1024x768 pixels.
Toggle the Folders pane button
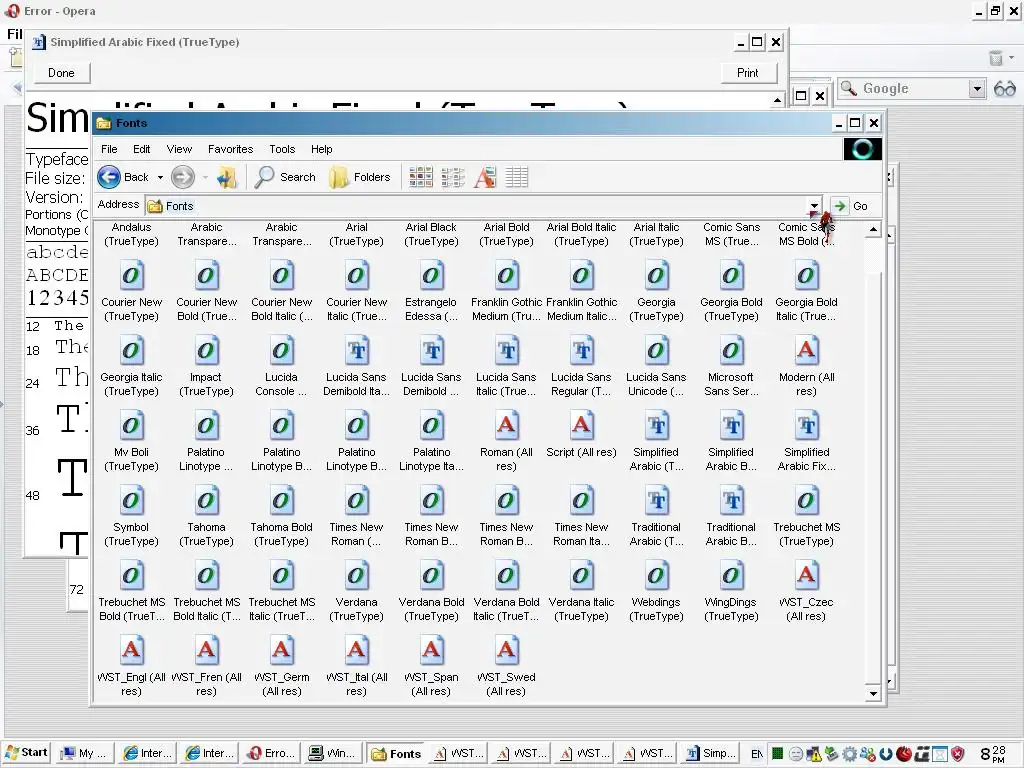click(360, 177)
